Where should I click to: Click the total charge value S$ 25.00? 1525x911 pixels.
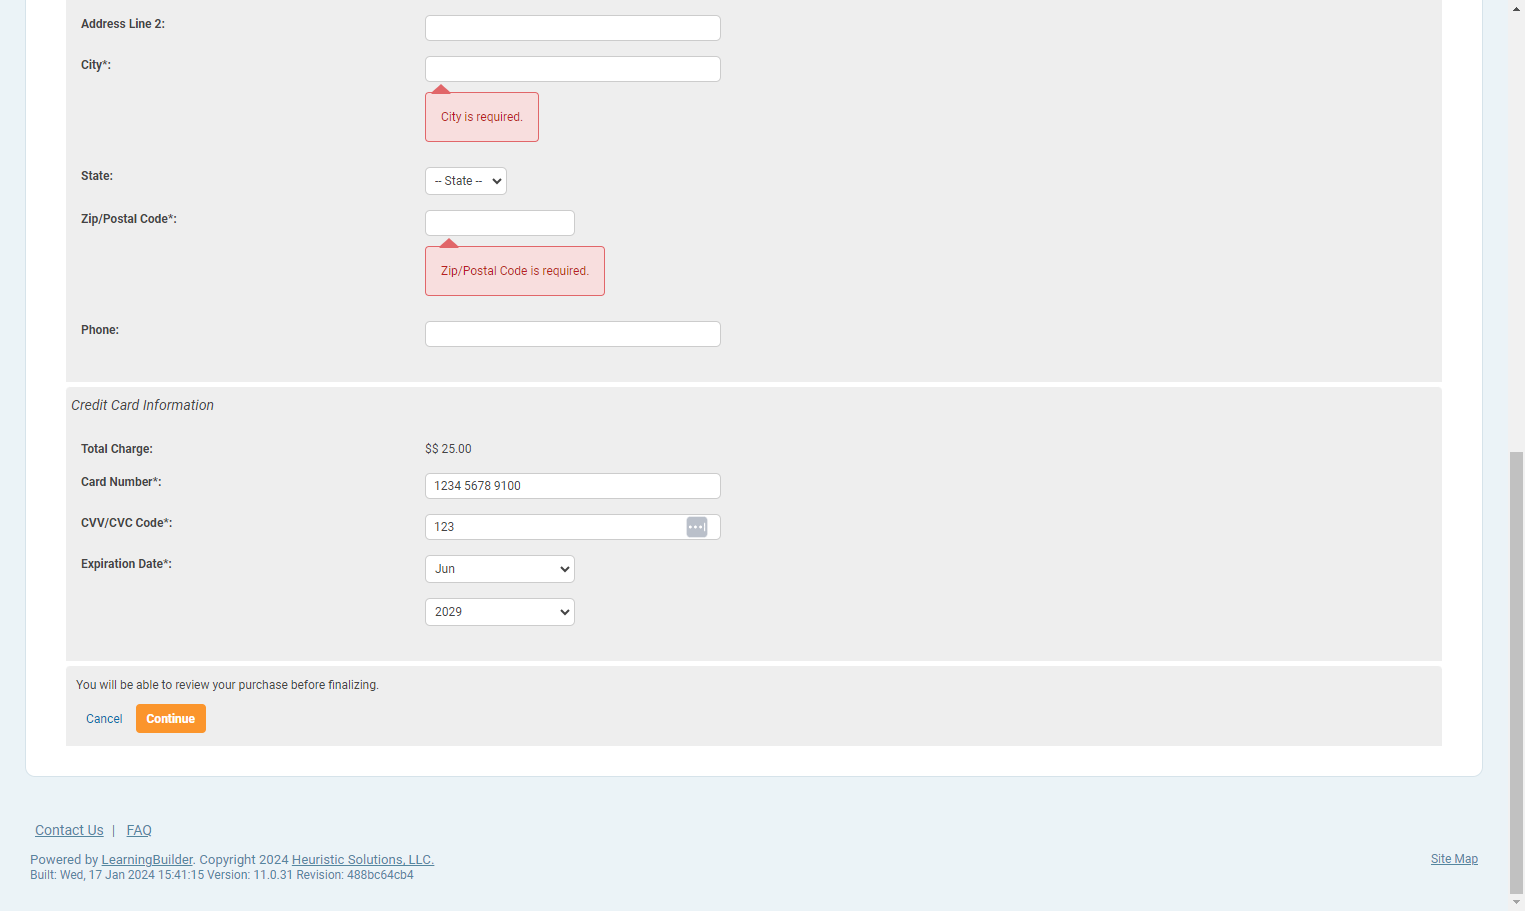click(448, 449)
